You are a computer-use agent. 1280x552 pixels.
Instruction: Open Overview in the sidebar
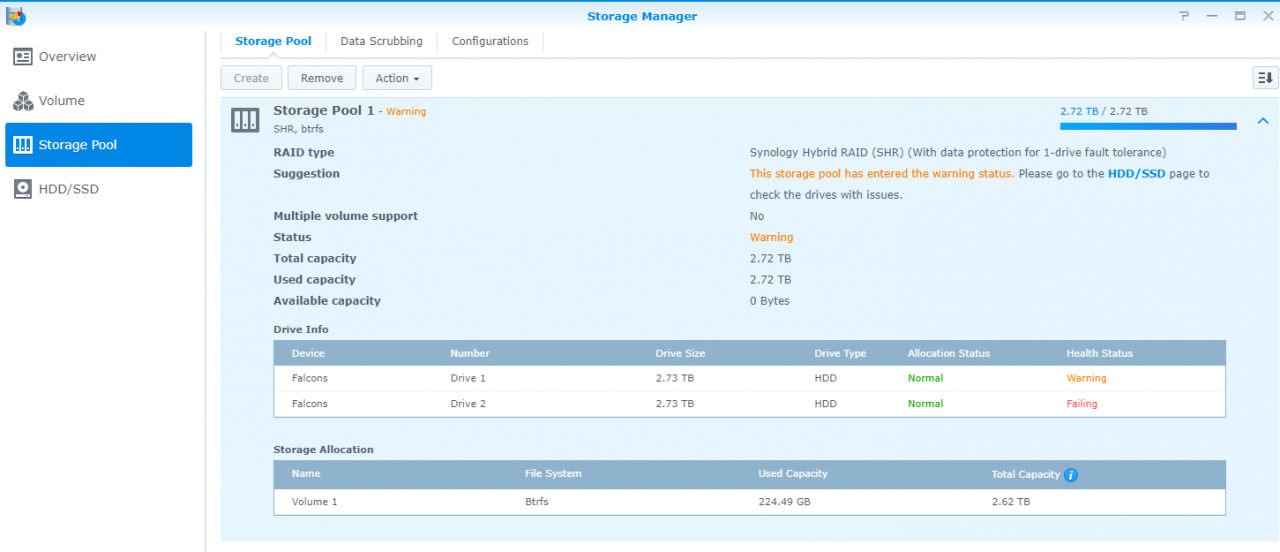click(x=98, y=57)
